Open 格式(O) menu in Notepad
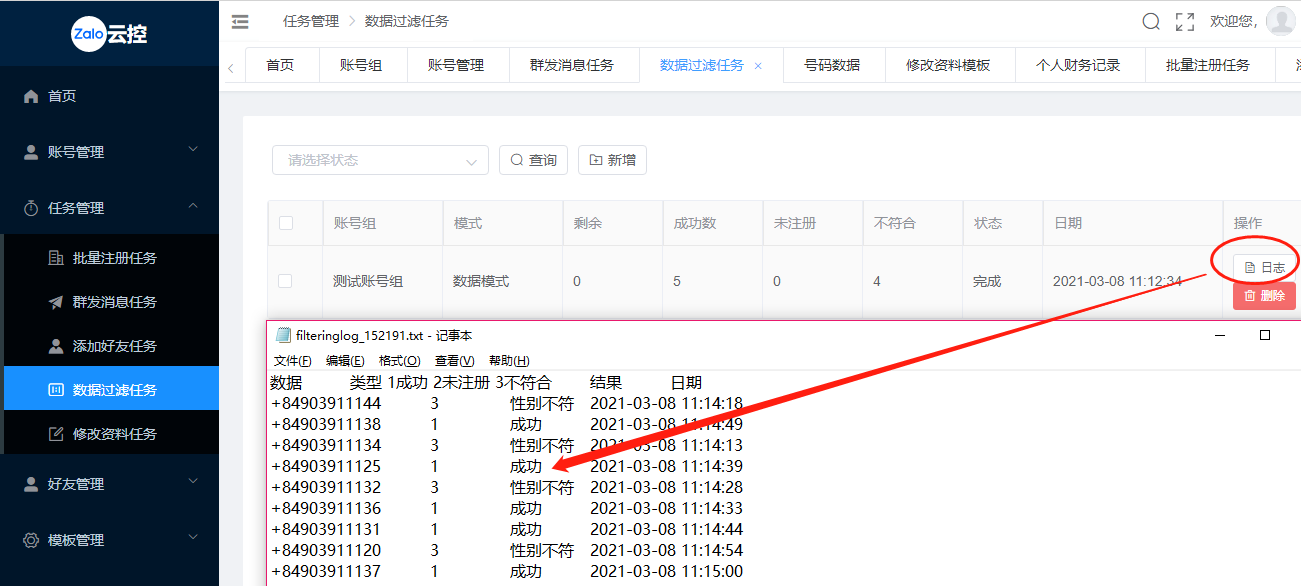Image resolution: width=1301 pixels, height=586 pixels. click(x=399, y=360)
